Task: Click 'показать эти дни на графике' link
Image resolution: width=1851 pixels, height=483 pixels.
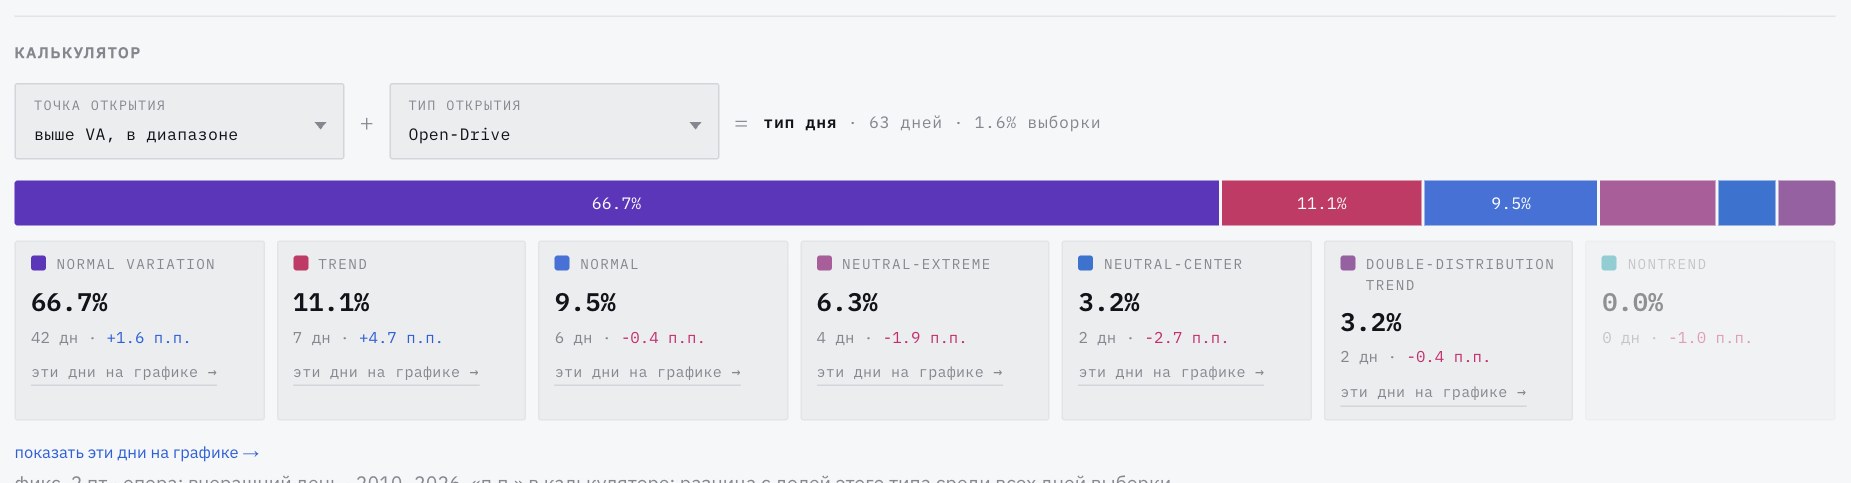Action: pos(137,453)
